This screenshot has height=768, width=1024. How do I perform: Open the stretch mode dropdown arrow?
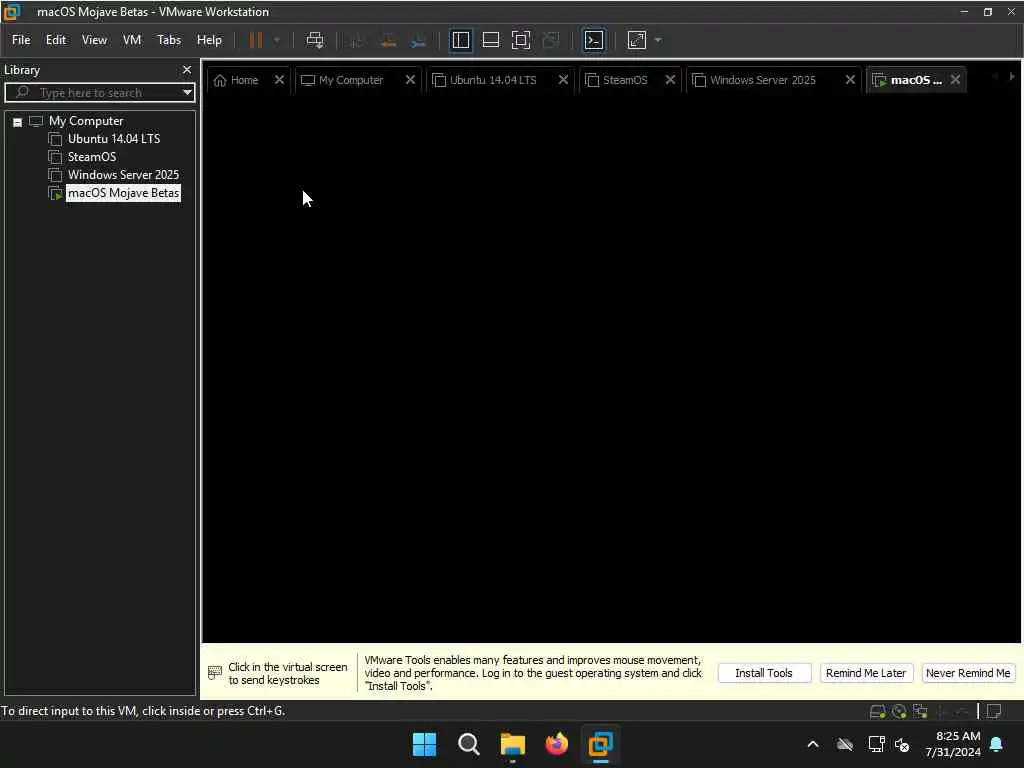pyautogui.click(x=658, y=40)
